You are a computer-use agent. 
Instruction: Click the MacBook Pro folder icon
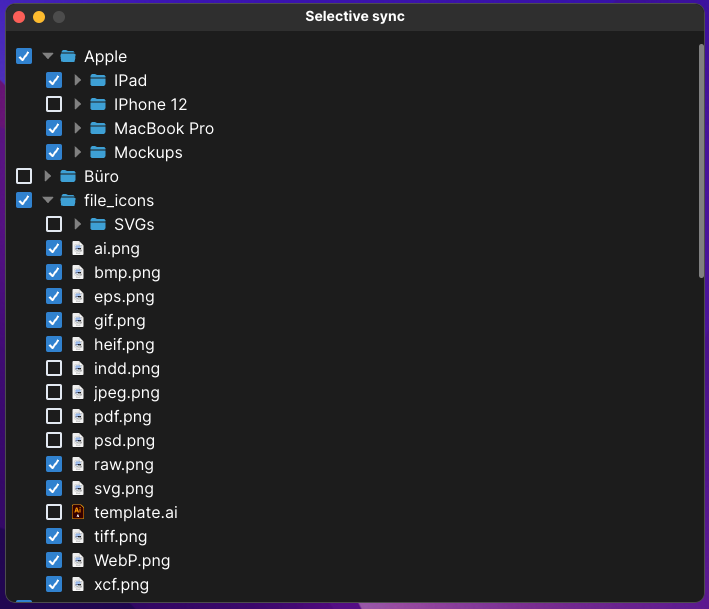(x=98, y=128)
